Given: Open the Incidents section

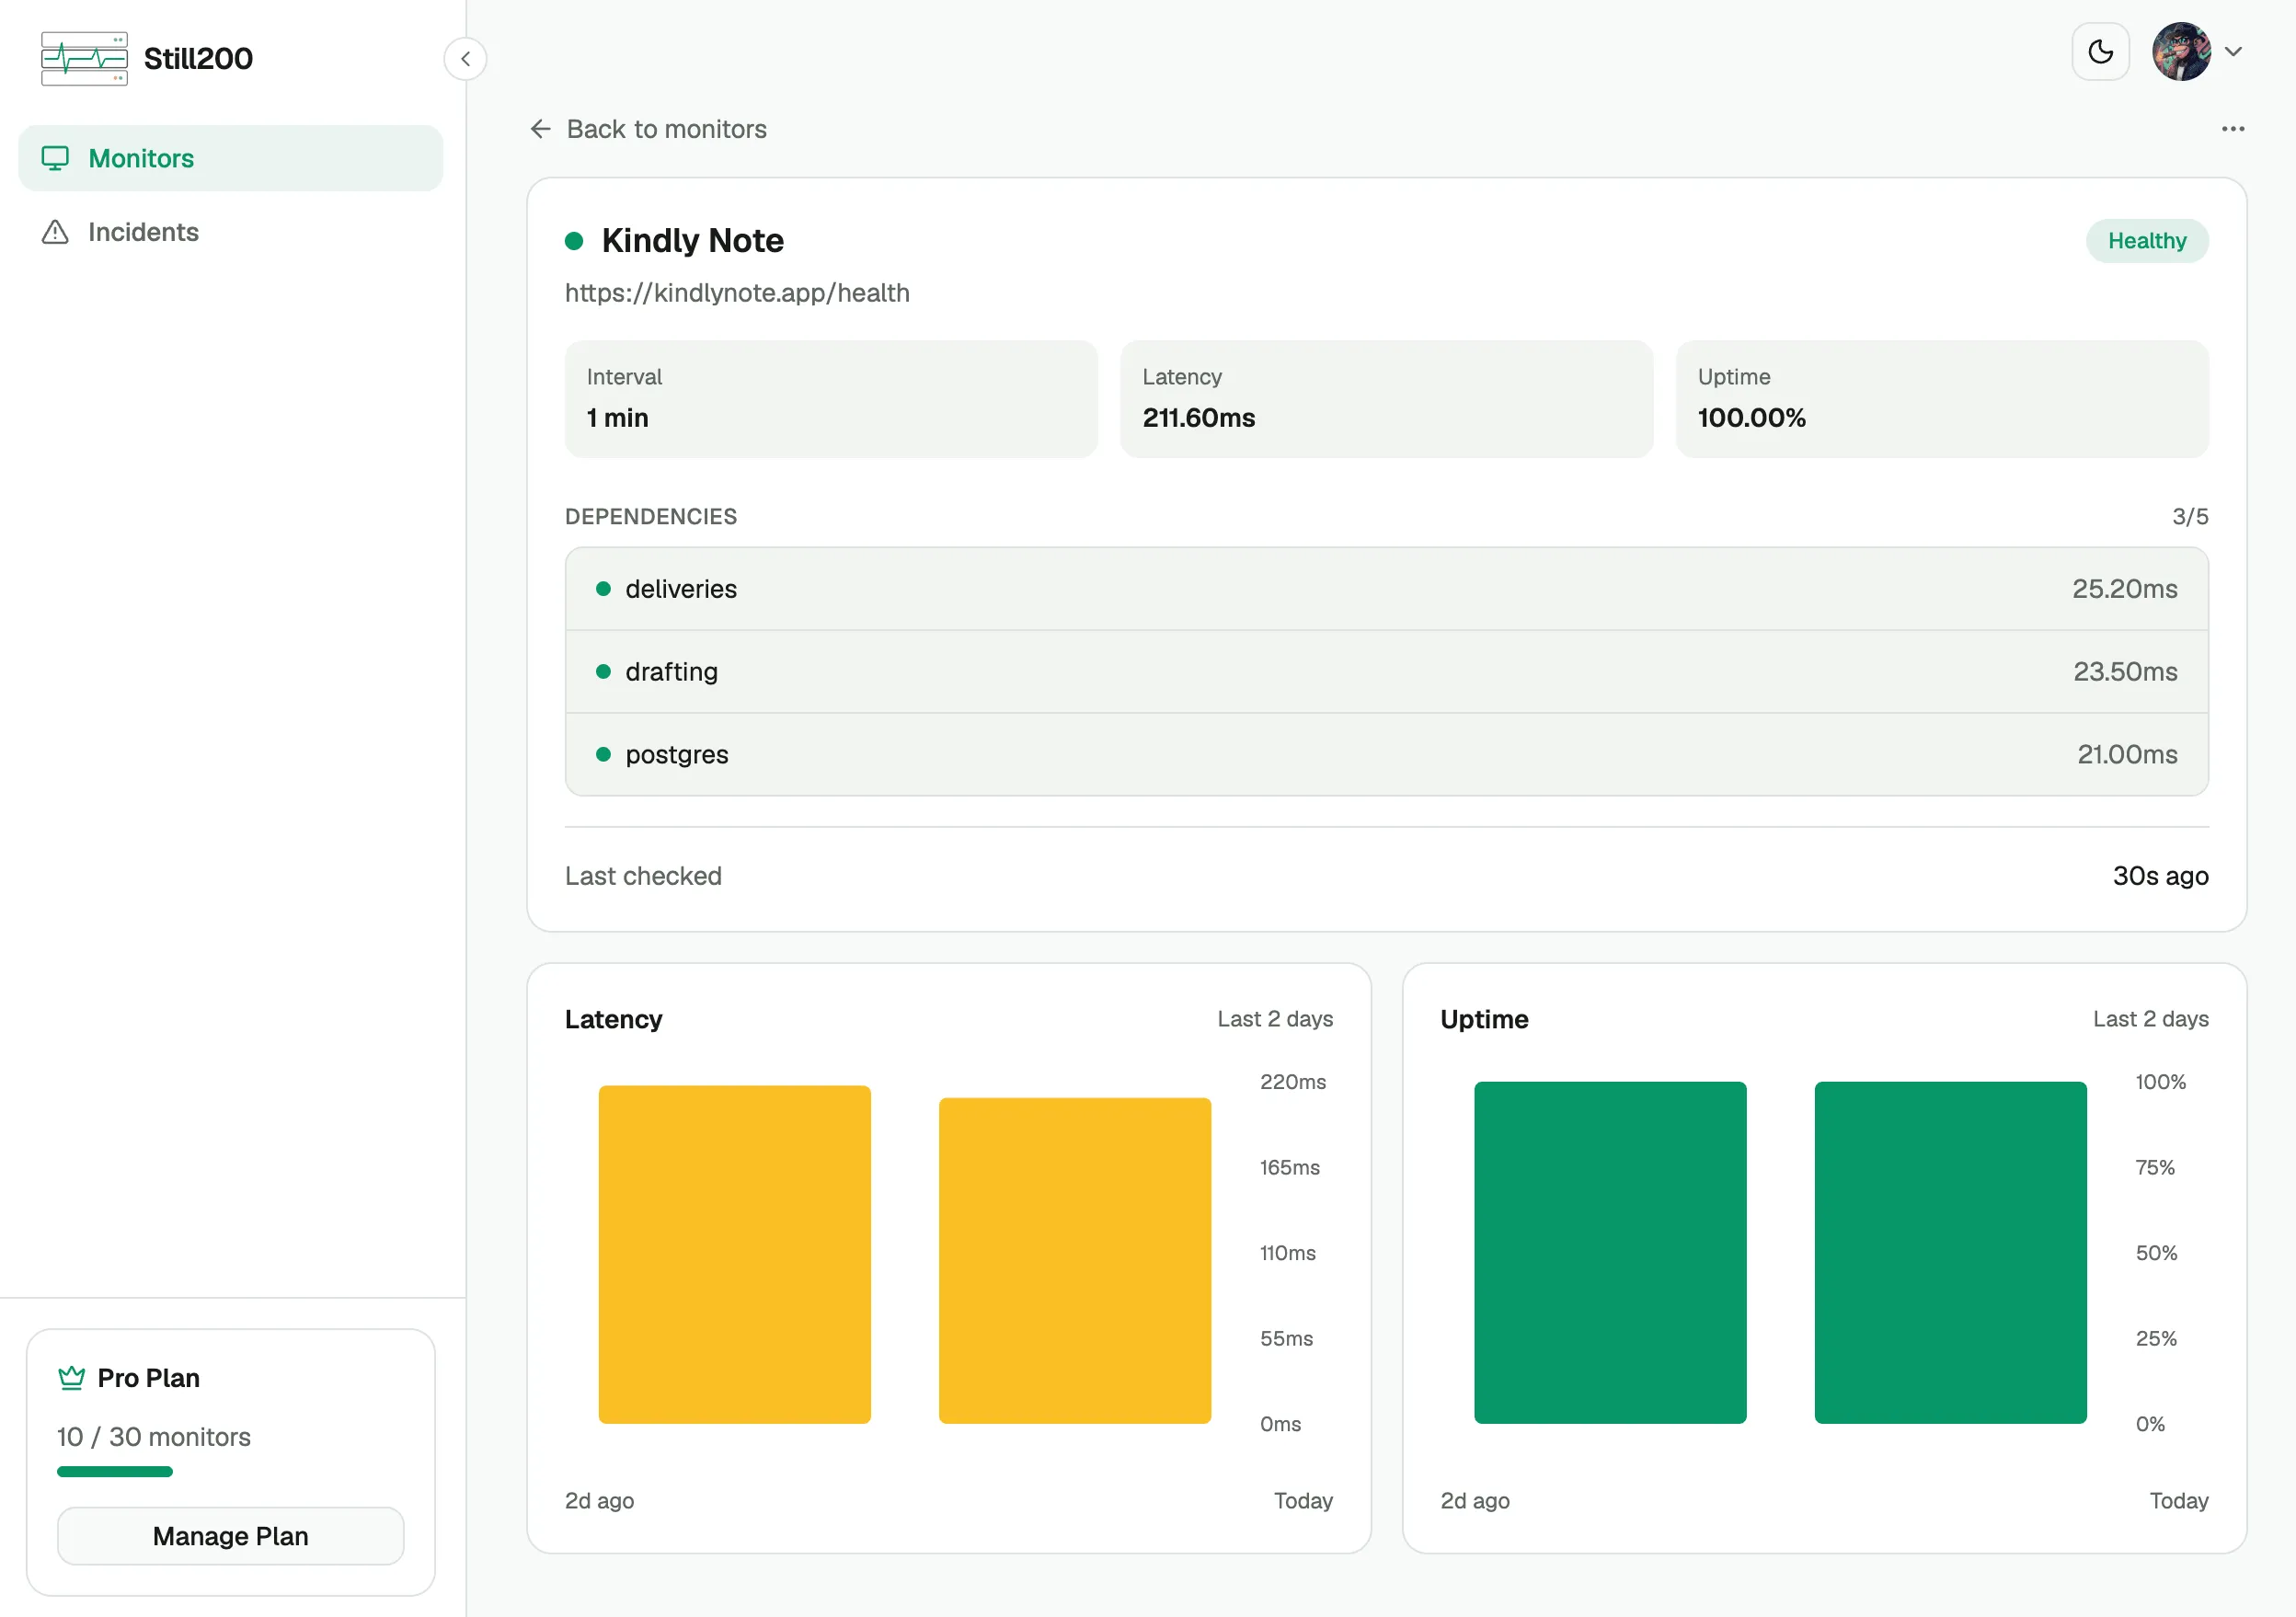Looking at the screenshot, I should click(230, 232).
